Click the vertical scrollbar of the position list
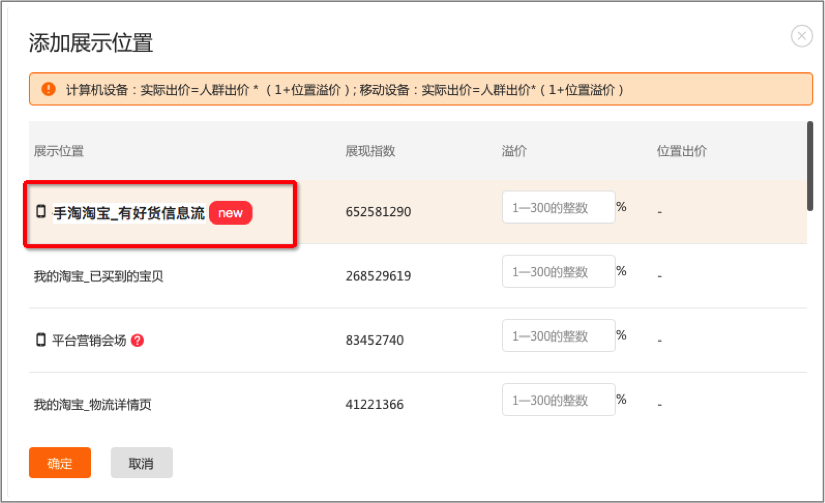Screen dimensions: 825x503 click(x=810, y=166)
